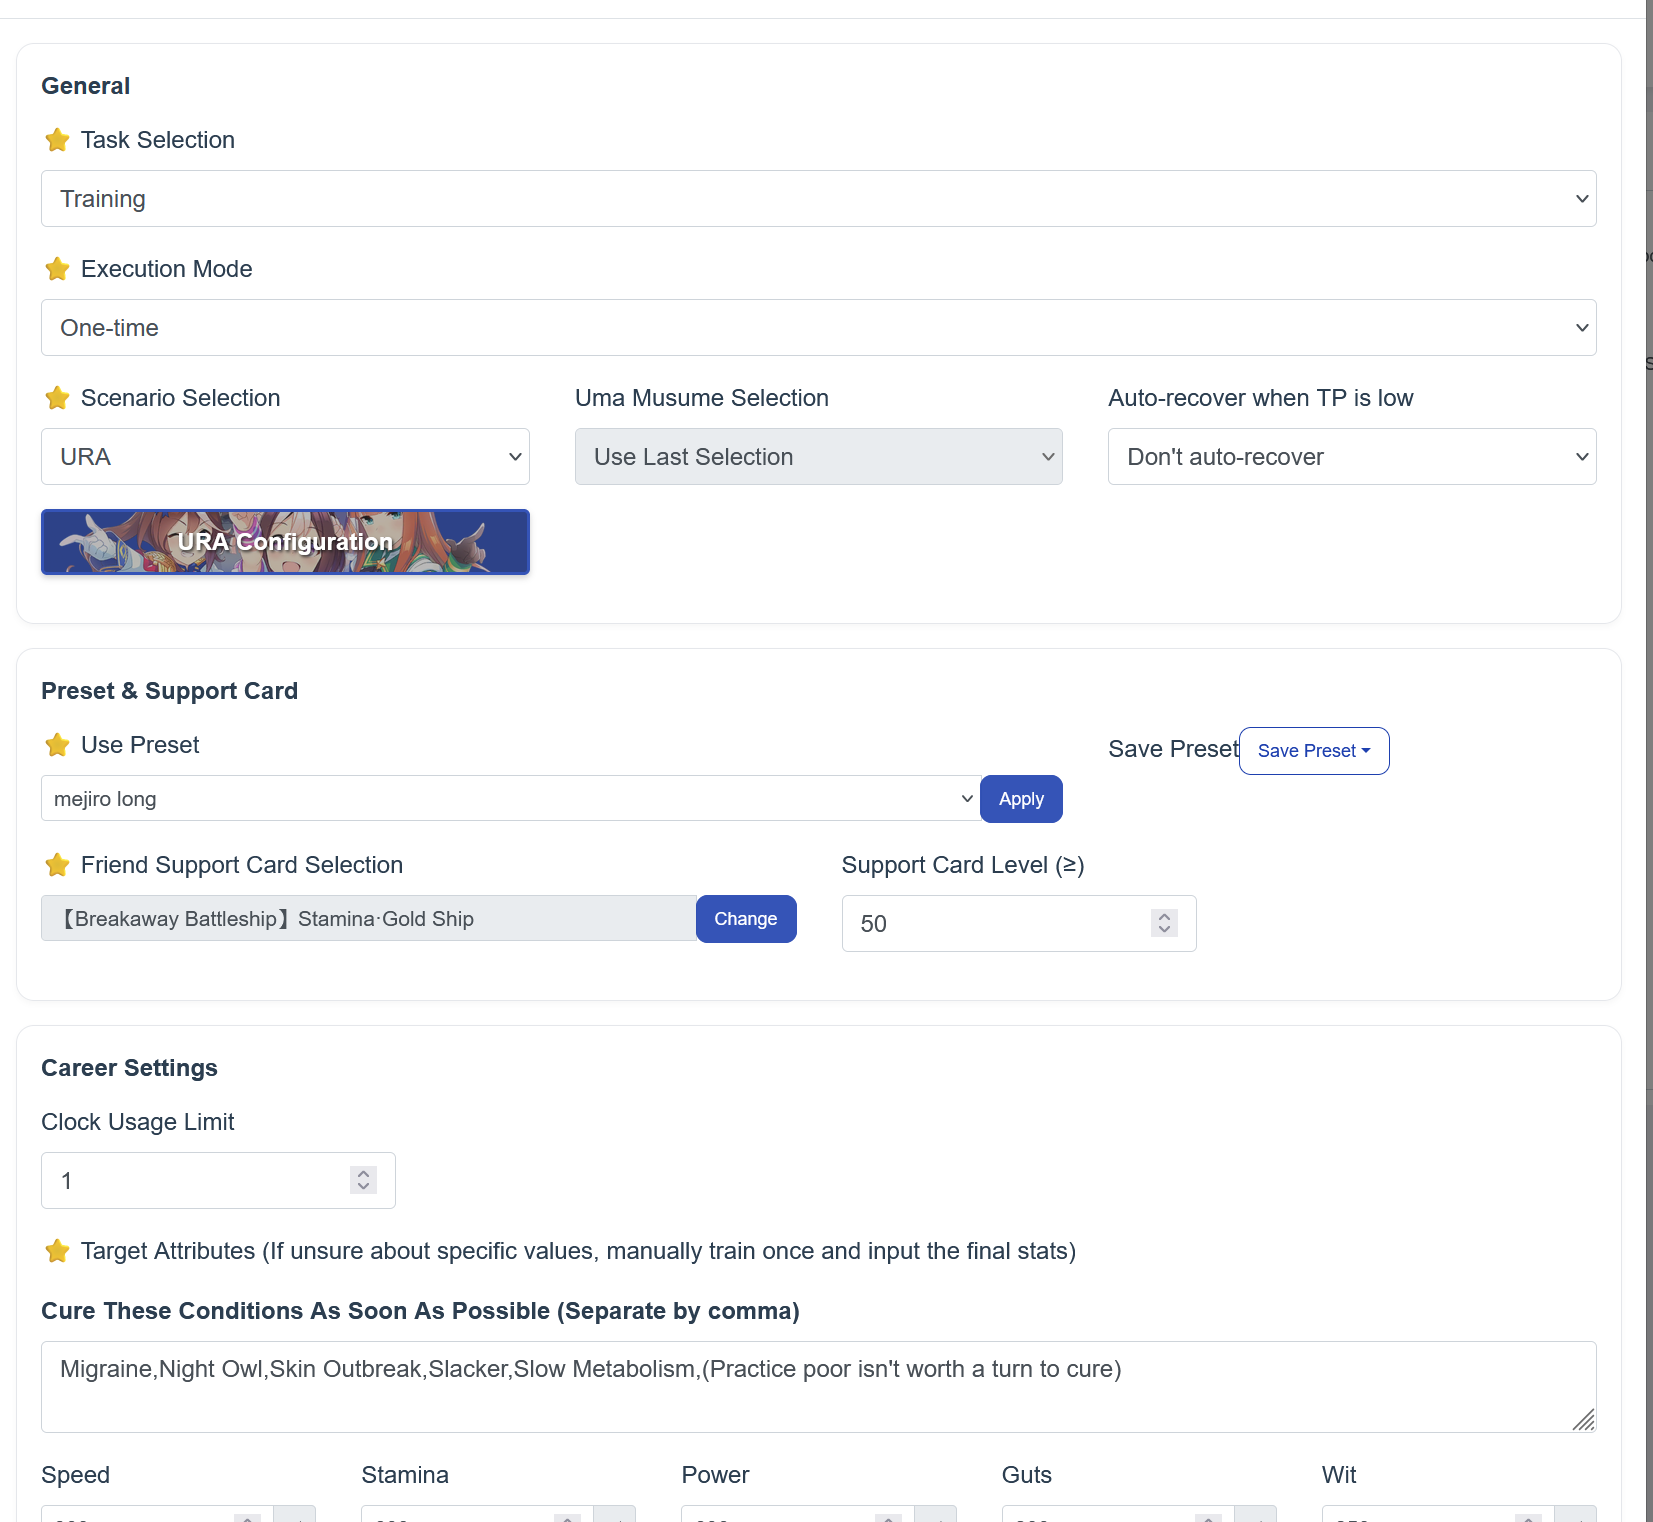This screenshot has height=1522, width=1653.
Task: Click the 'Stamina' attribute label
Action: pyautogui.click(x=405, y=1475)
